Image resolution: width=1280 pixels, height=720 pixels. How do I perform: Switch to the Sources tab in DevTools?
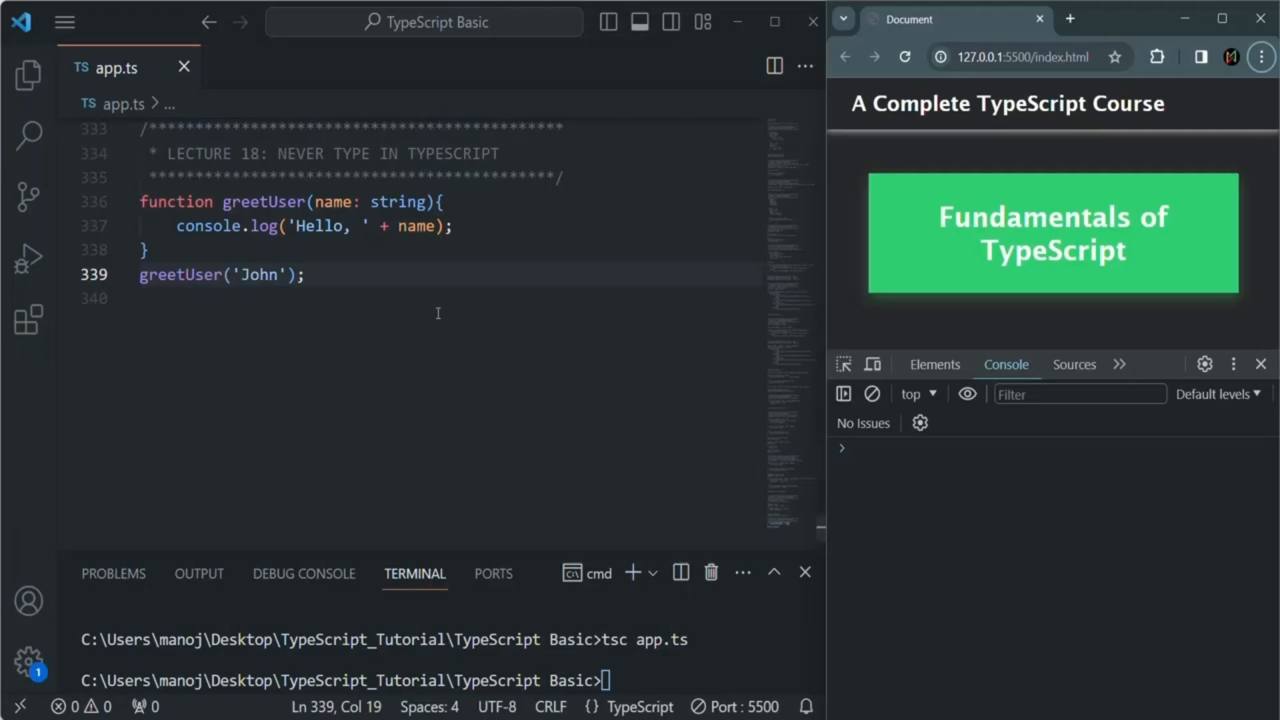pos(1074,364)
